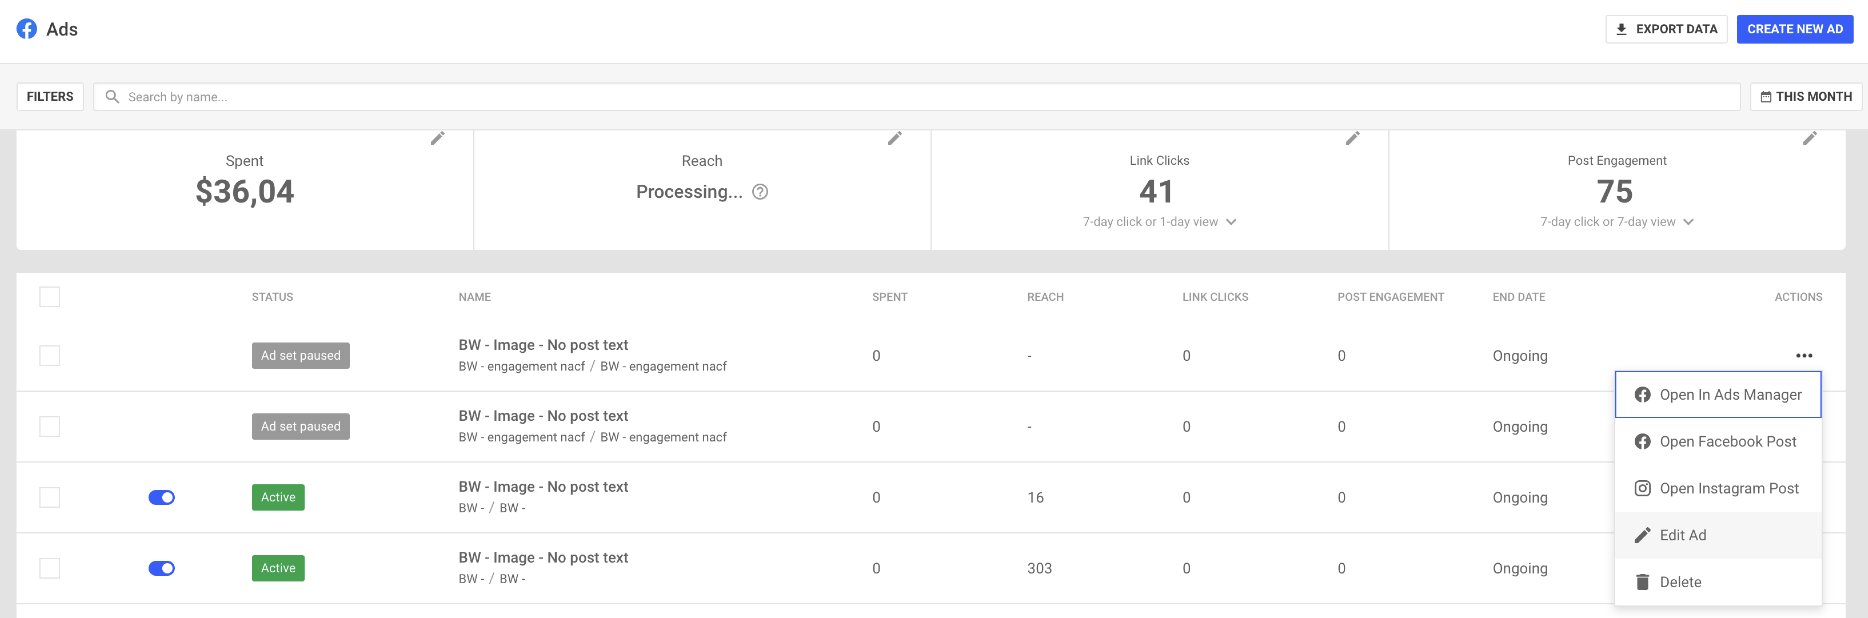This screenshot has height=618, width=1868.
Task: Click Instagram icon beside Open Instagram Post
Action: coord(1642,488)
